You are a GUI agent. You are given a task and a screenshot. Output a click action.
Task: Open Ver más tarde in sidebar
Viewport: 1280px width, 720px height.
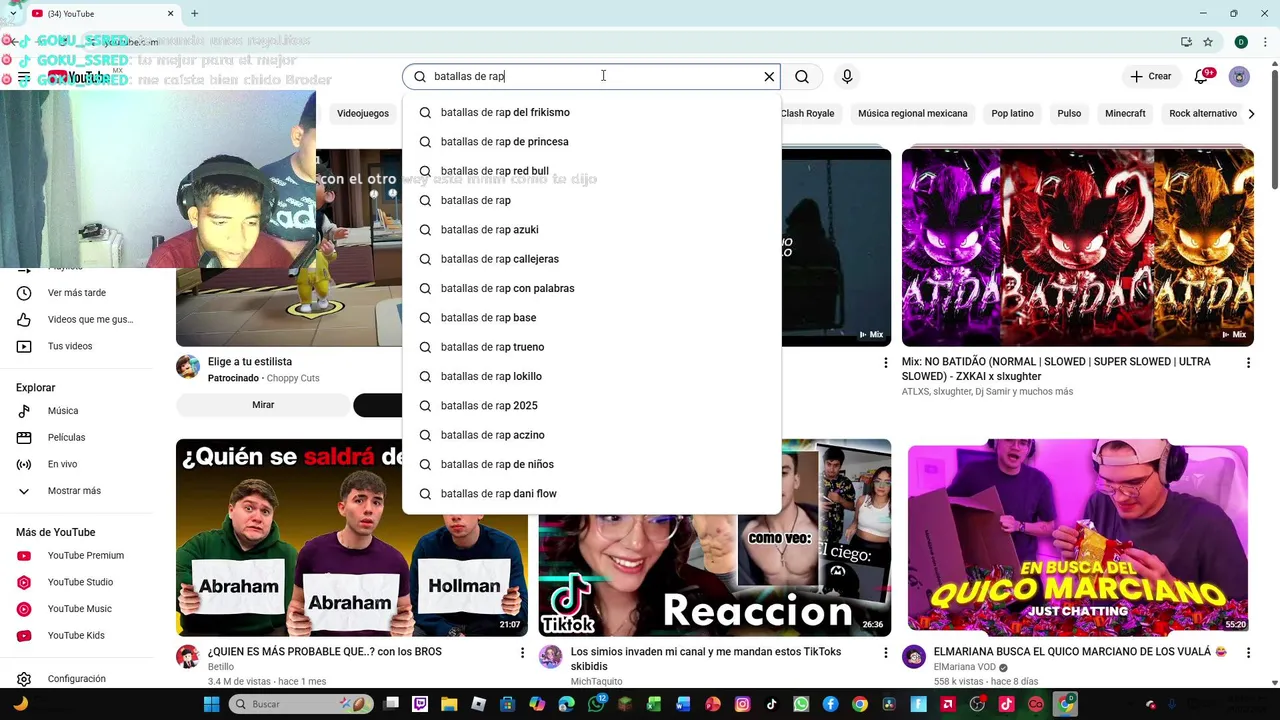click(78, 293)
